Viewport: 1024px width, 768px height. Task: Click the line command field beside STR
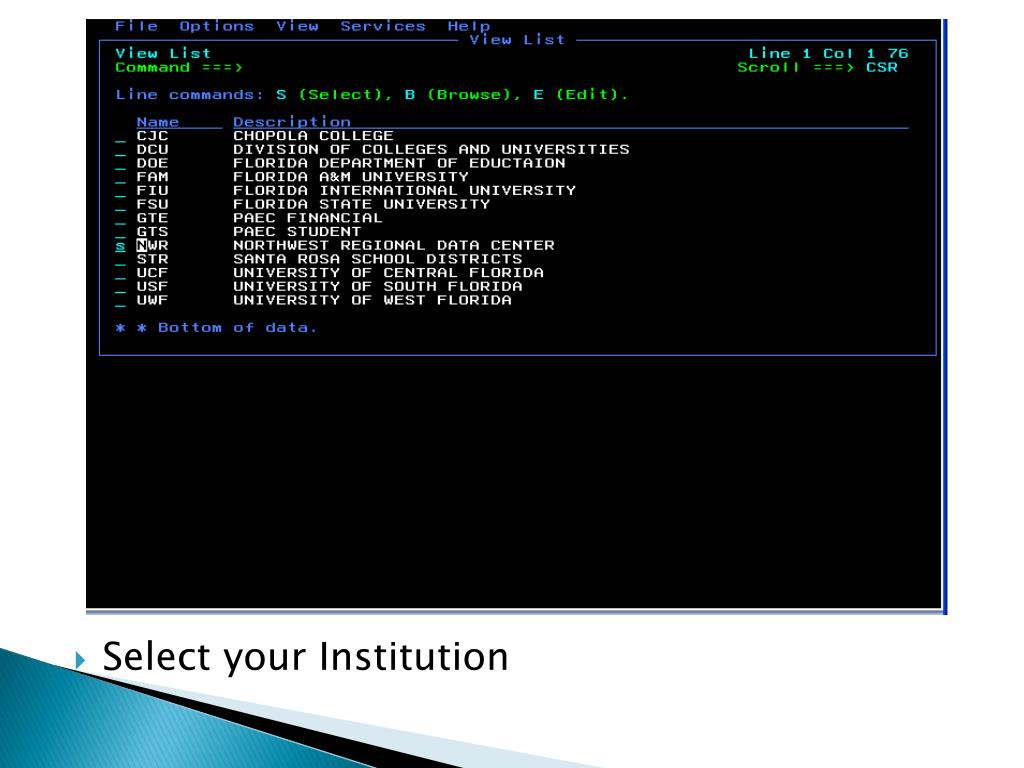point(120,261)
